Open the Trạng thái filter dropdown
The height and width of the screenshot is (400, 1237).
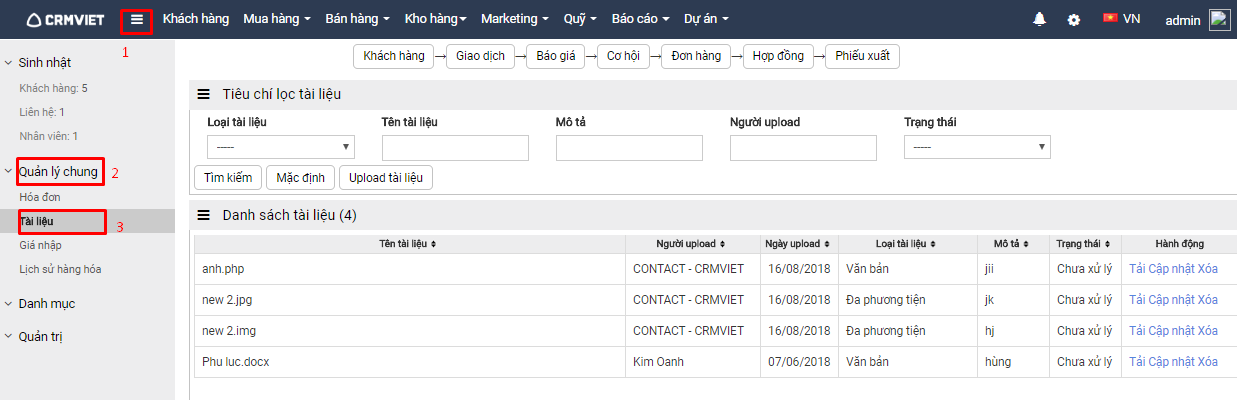pyautogui.click(x=977, y=147)
